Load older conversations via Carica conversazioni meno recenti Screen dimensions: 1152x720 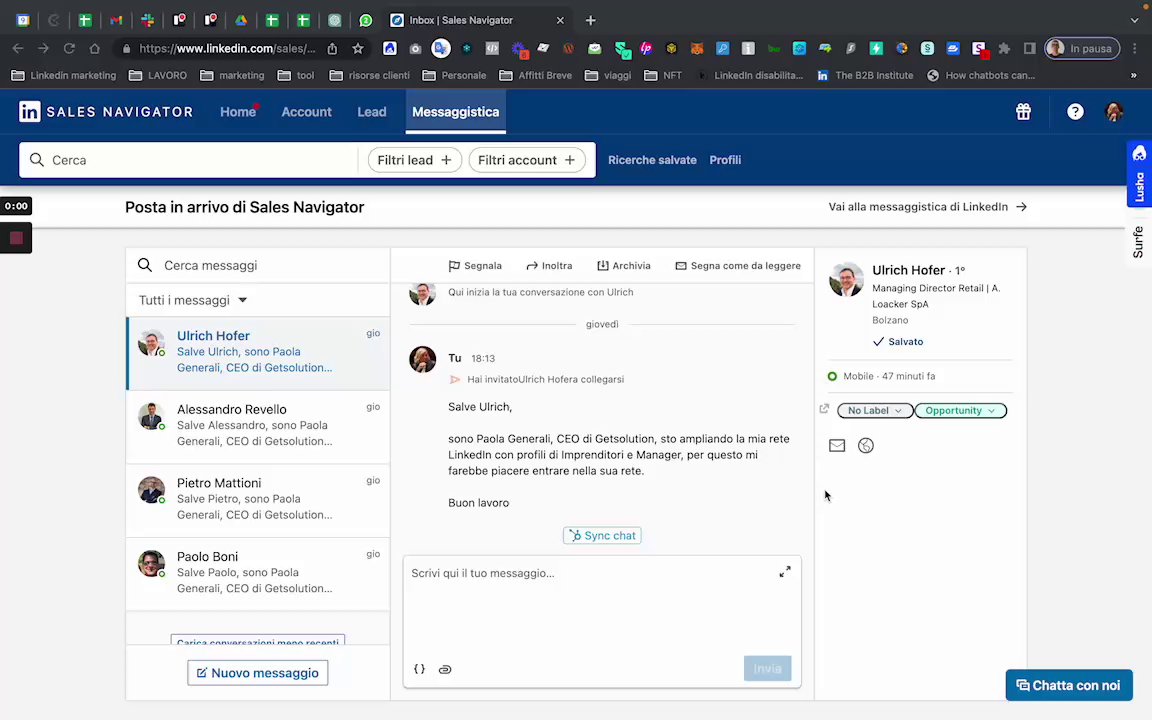pos(258,641)
